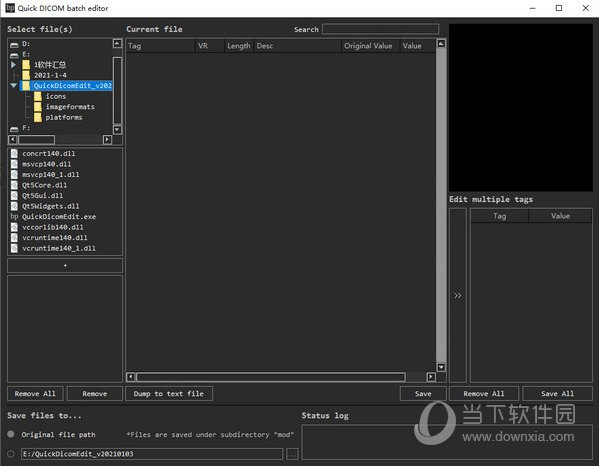Viewport: 599px width, 466px height.
Task: Click Remove All under Edit multiple tags
Action: [x=484, y=393]
